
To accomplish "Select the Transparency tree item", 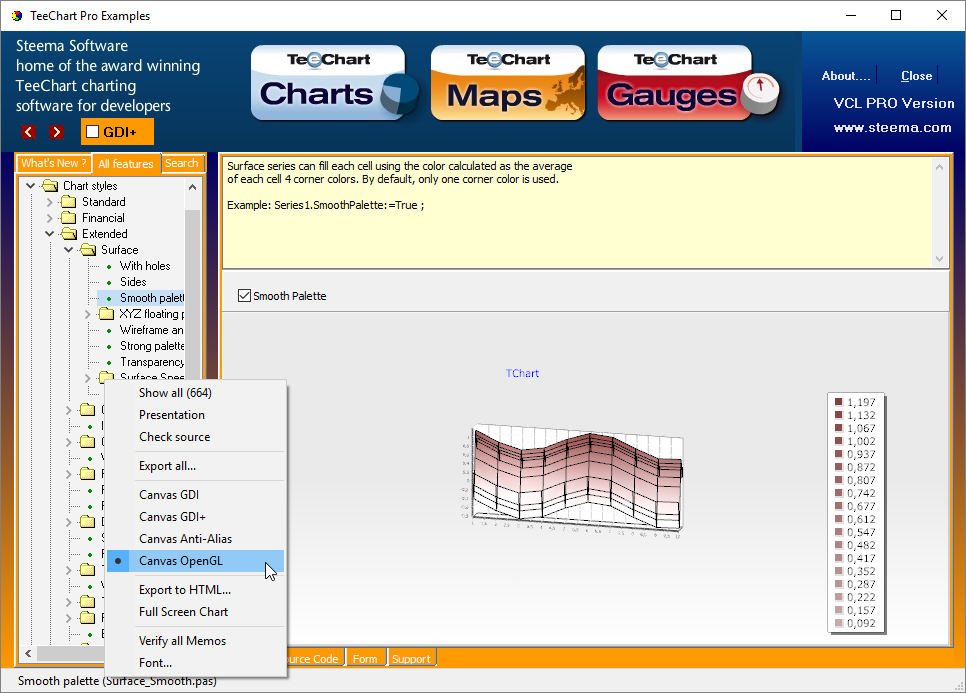I will coord(152,362).
